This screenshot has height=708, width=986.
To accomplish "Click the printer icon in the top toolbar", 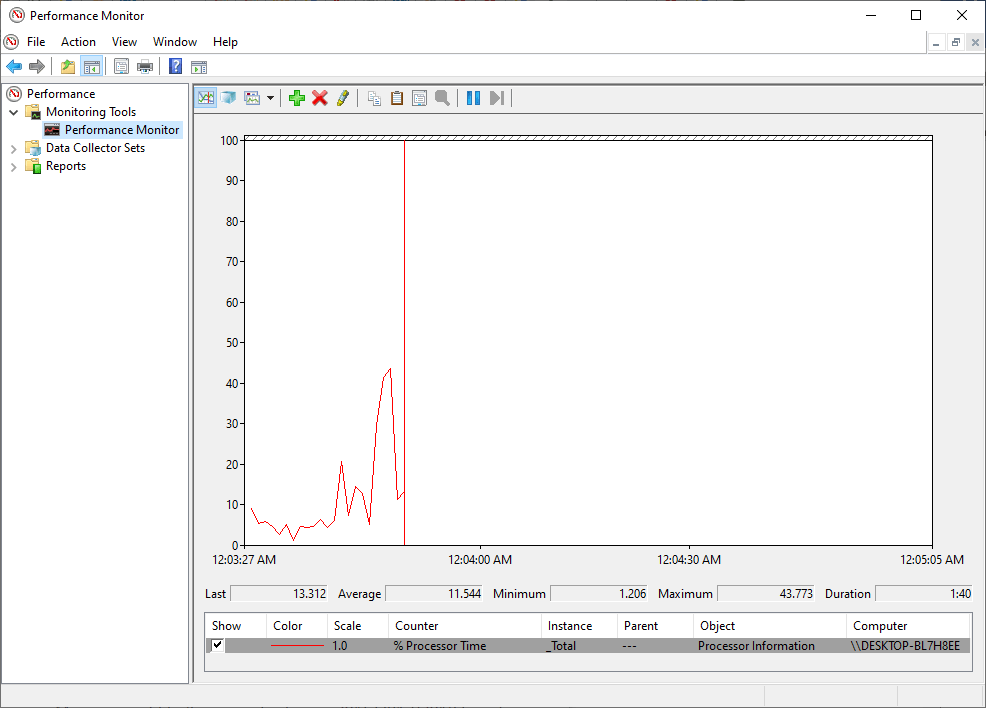I will [145, 66].
